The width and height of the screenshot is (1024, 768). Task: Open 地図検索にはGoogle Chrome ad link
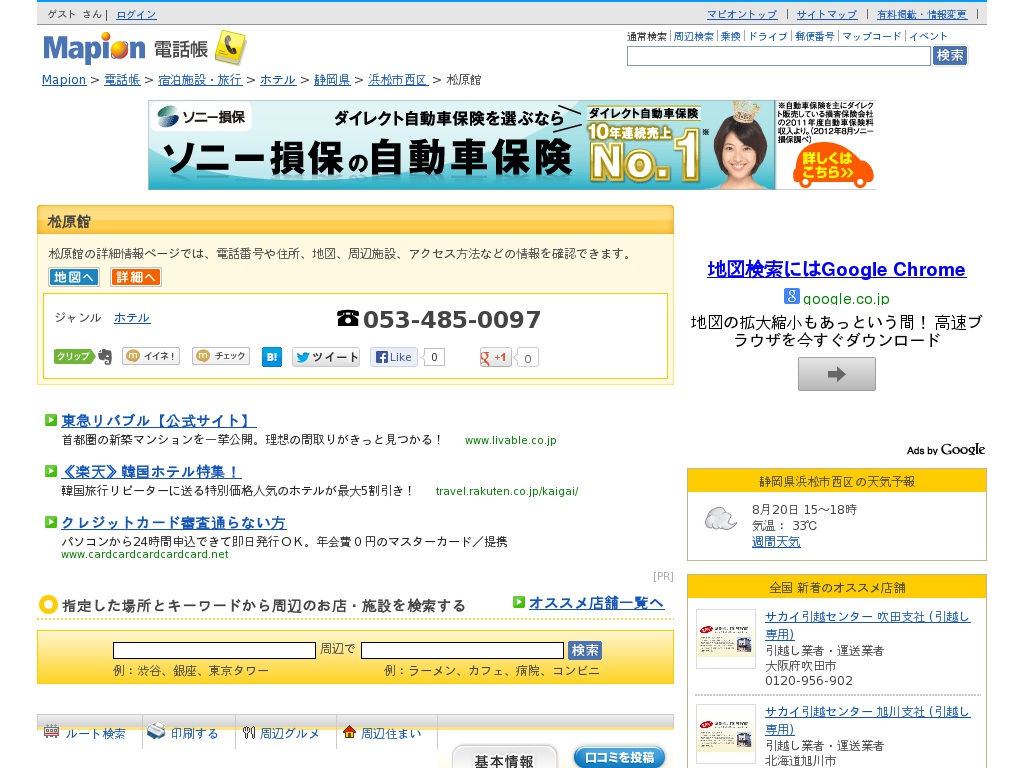pyautogui.click(x=837, y=269)
